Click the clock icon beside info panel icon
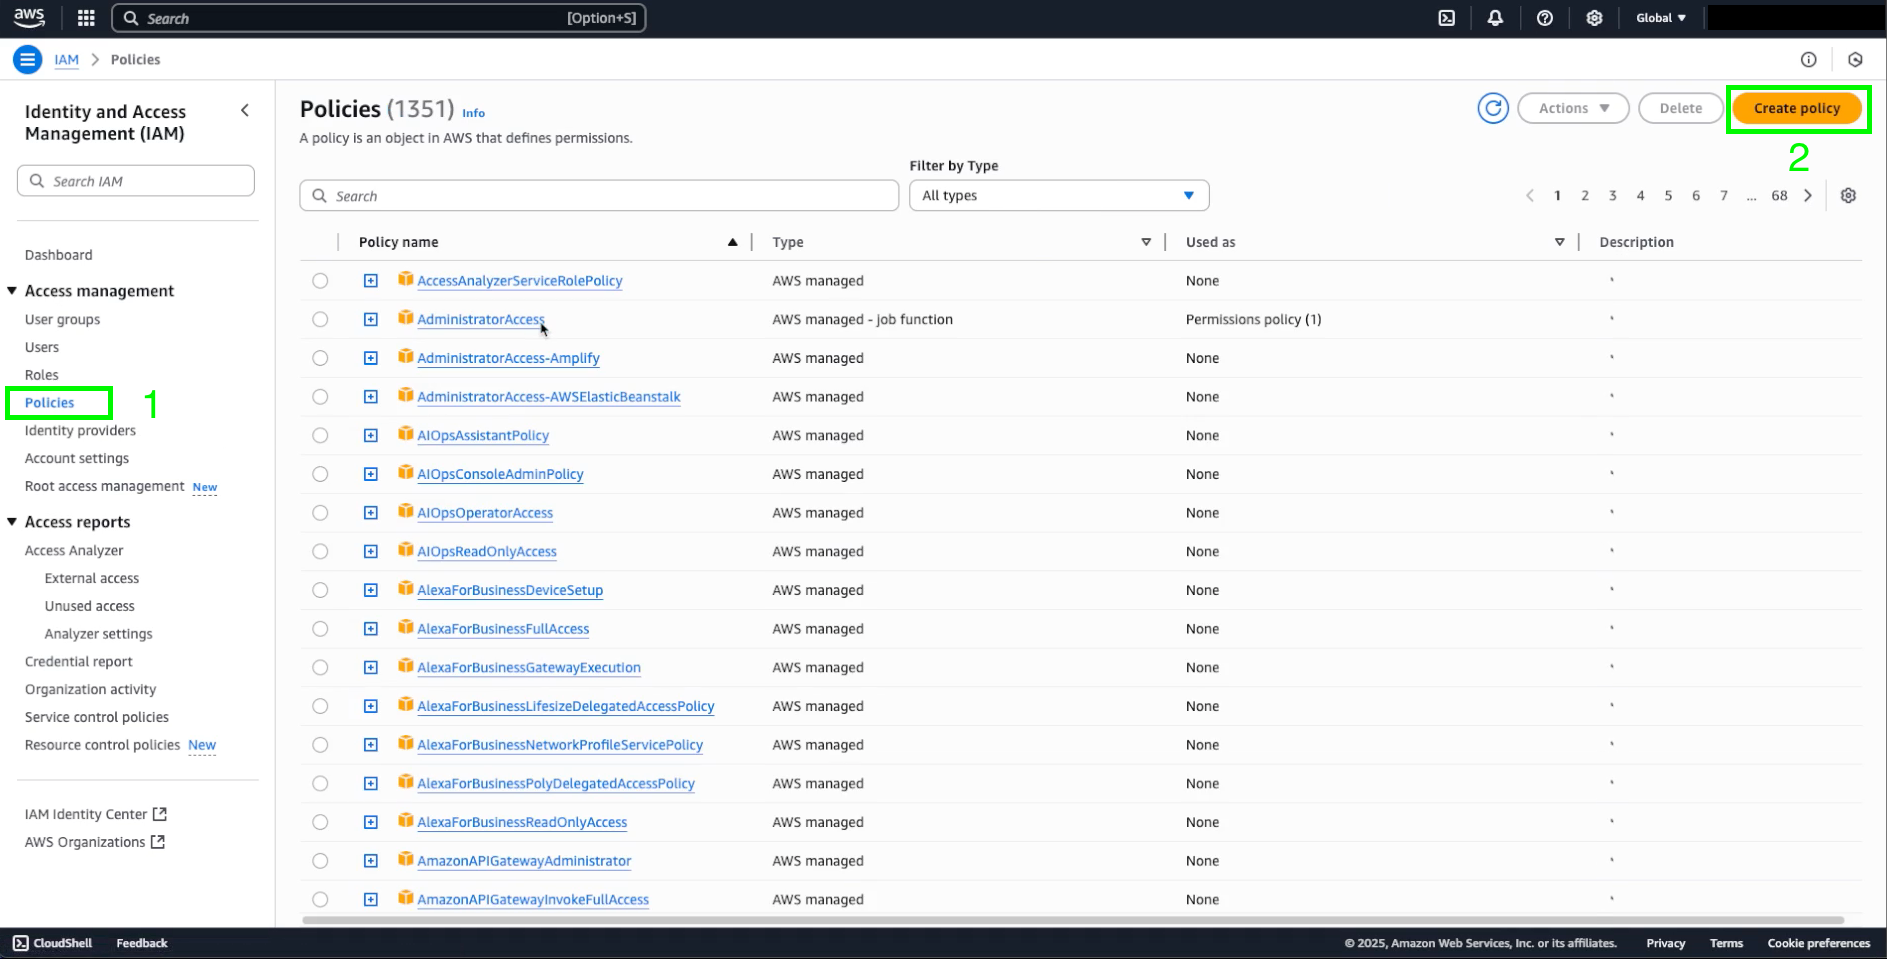The height and width of the screenshot is (959, 1887). pos(1855,60)
